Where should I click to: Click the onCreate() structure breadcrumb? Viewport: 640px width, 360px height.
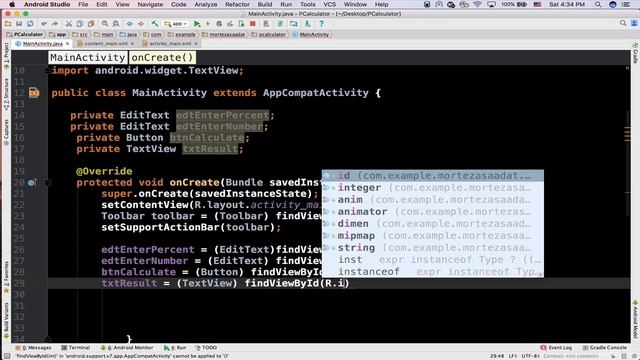162,58
